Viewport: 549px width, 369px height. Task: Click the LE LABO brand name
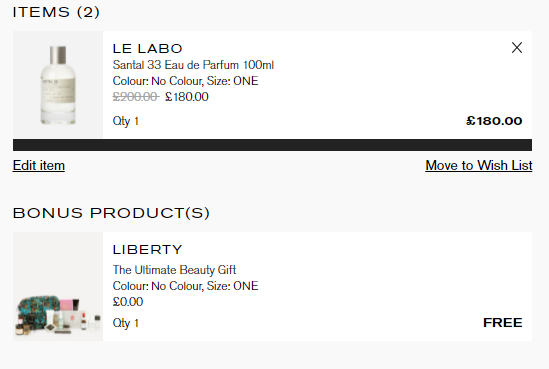(x=147, y=49)
